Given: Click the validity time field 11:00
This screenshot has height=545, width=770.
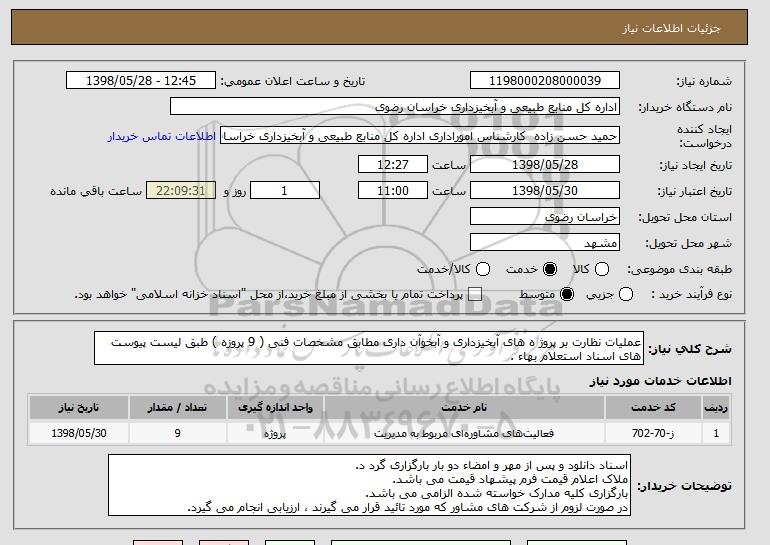Looking at the screenshot, I should (393, 191).
